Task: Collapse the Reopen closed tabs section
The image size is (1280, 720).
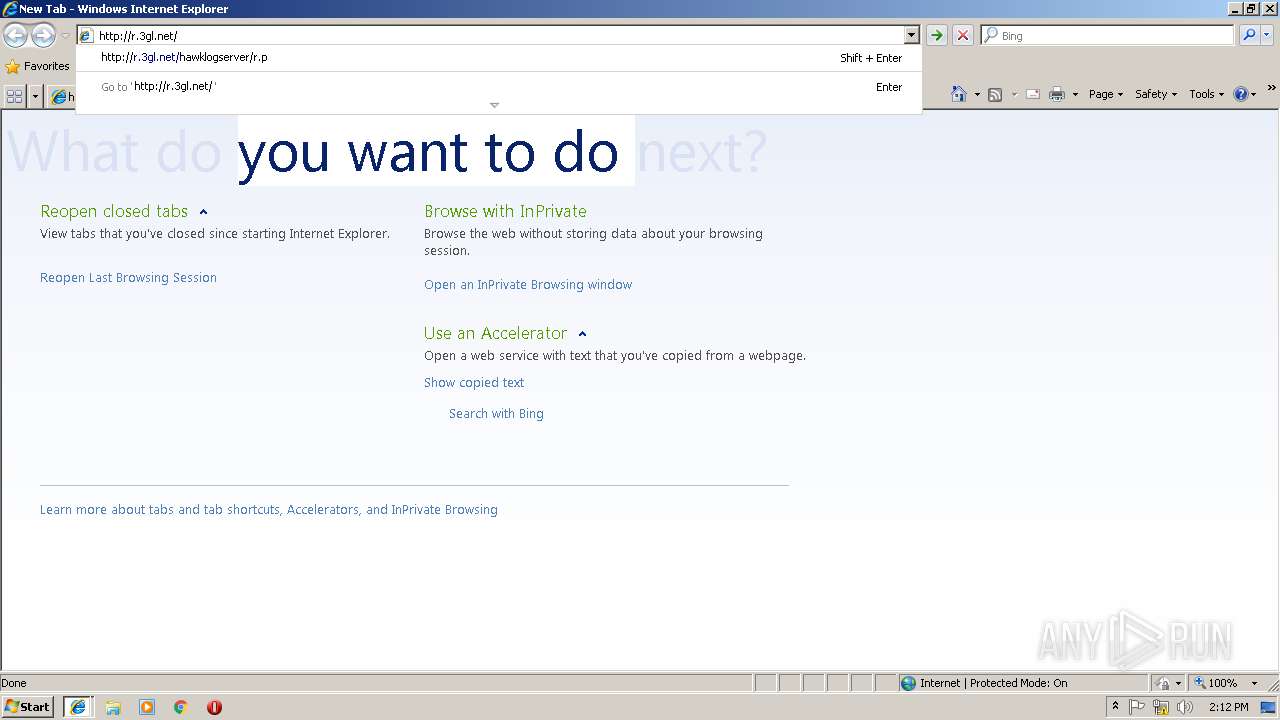Action: point(203,212)
